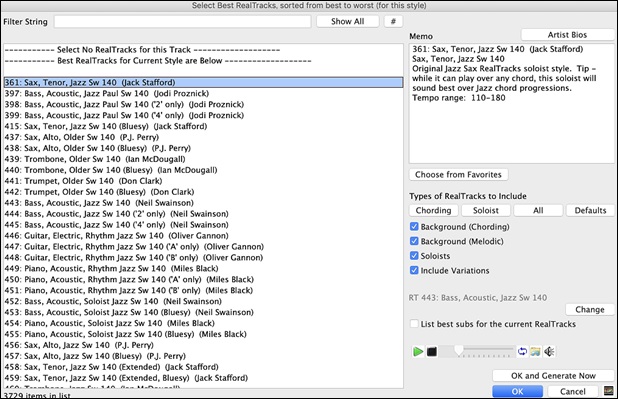The width and height of the screenshot is (618, 399).
Task: Play the RealTracks demo with green play button
Action: click(418, 351)
